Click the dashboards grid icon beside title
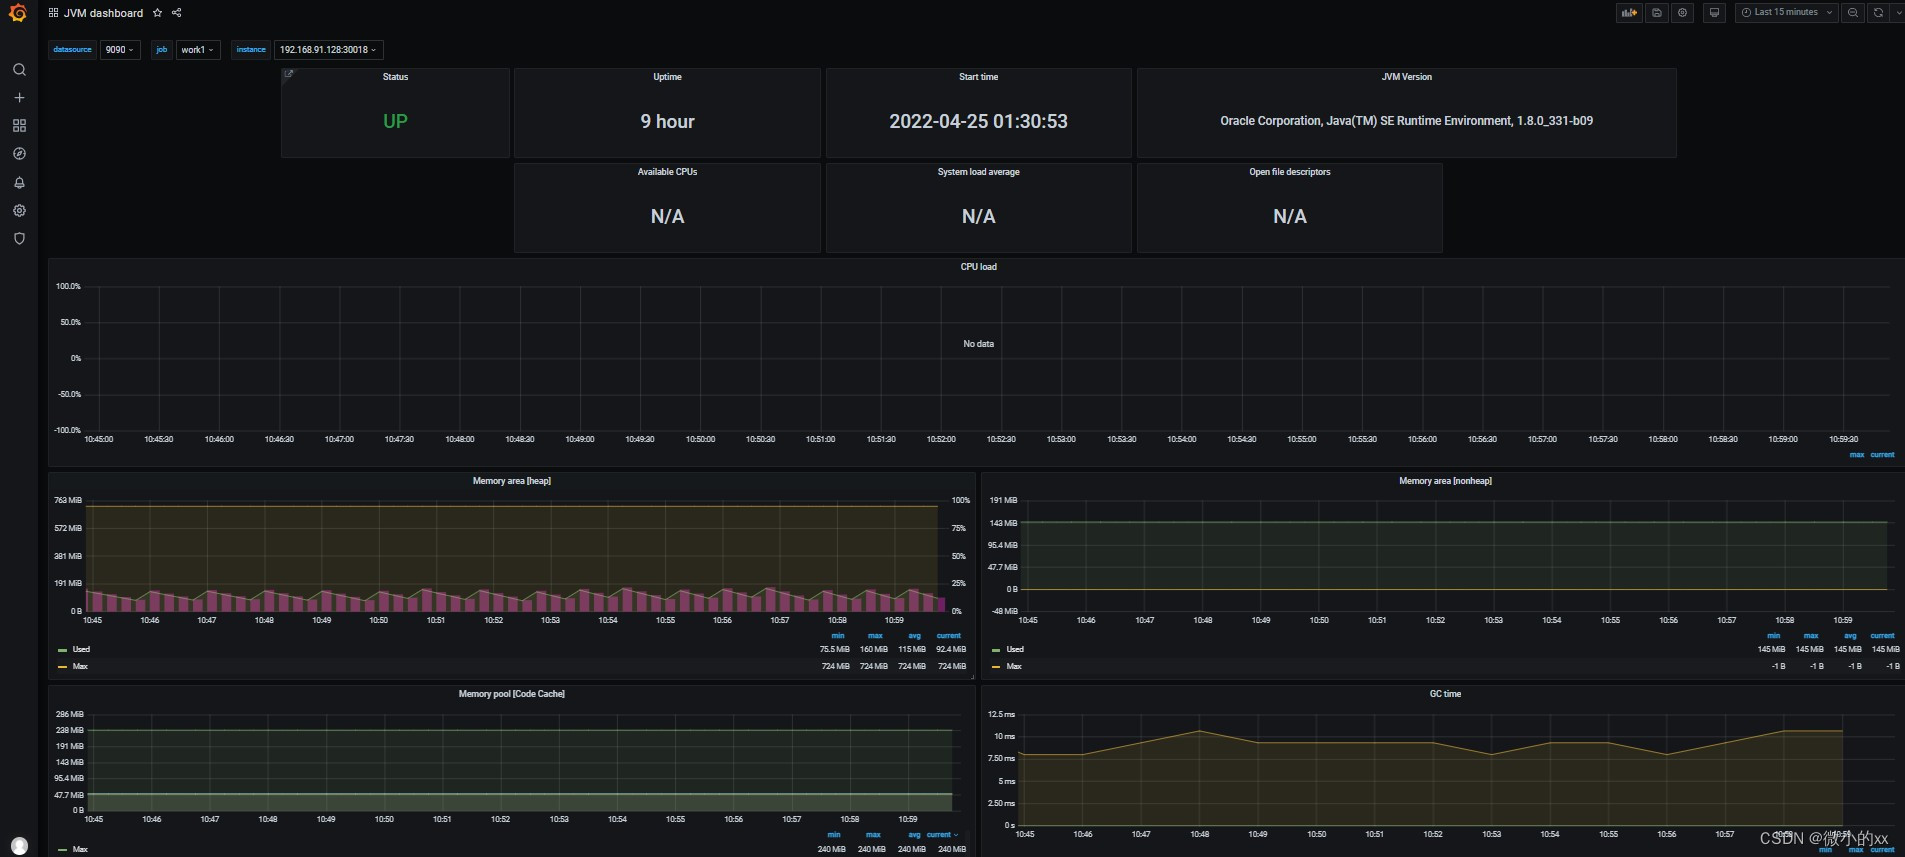1905x857 pixels. click(53, 13)
